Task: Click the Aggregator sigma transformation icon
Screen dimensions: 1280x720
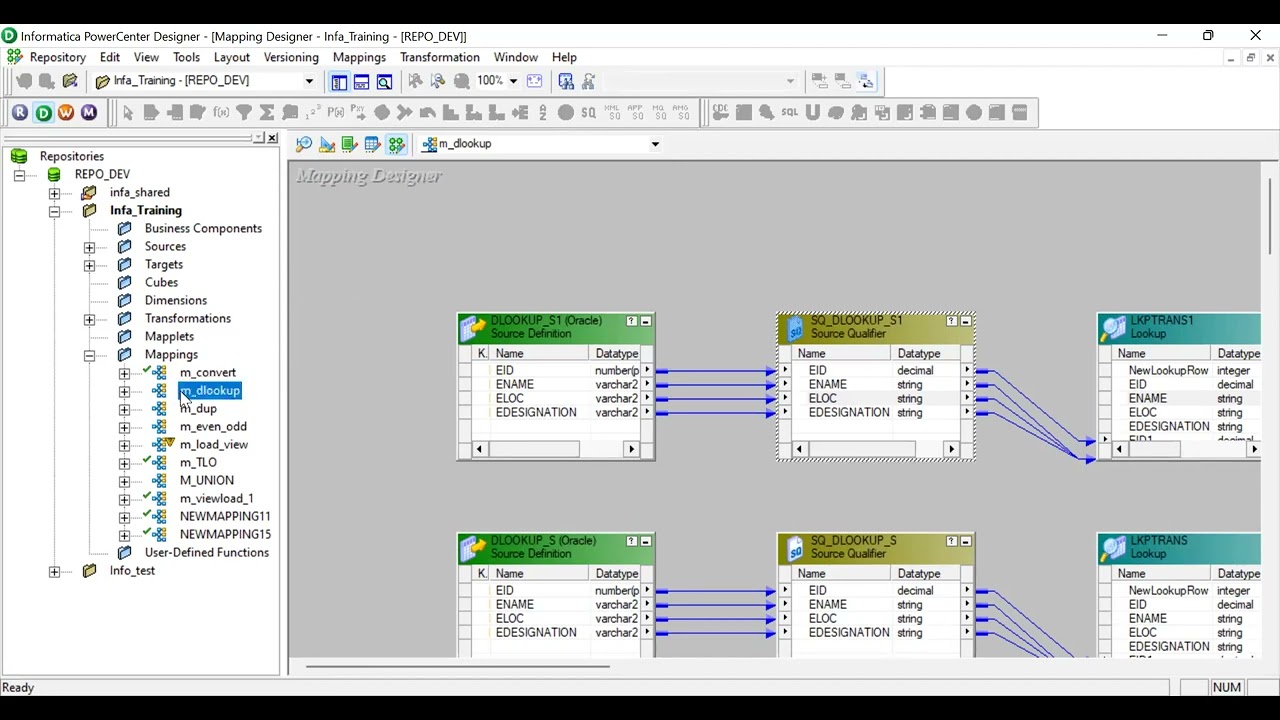Action: 267,113
